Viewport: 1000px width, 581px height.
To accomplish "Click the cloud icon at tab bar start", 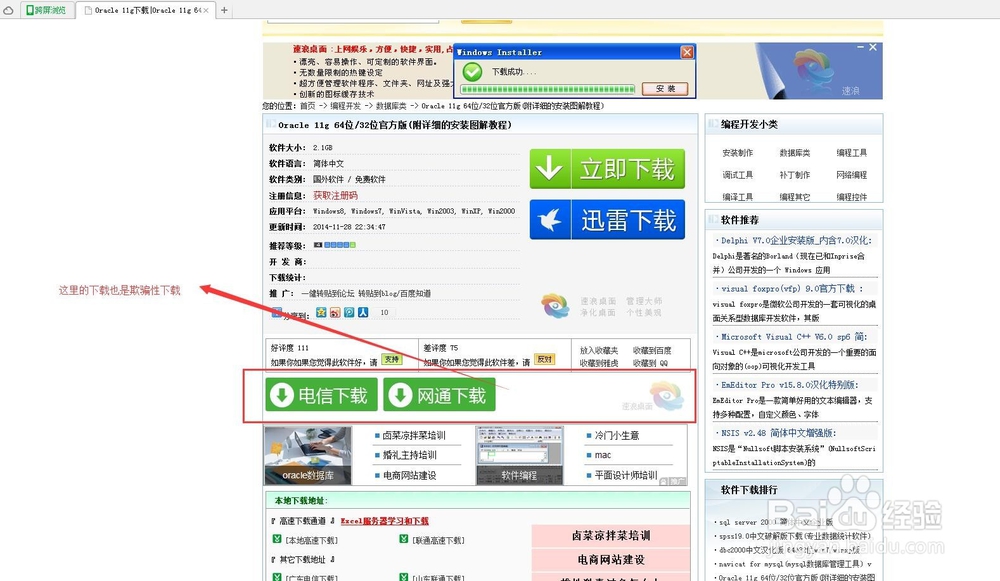I will click(8, 10).
